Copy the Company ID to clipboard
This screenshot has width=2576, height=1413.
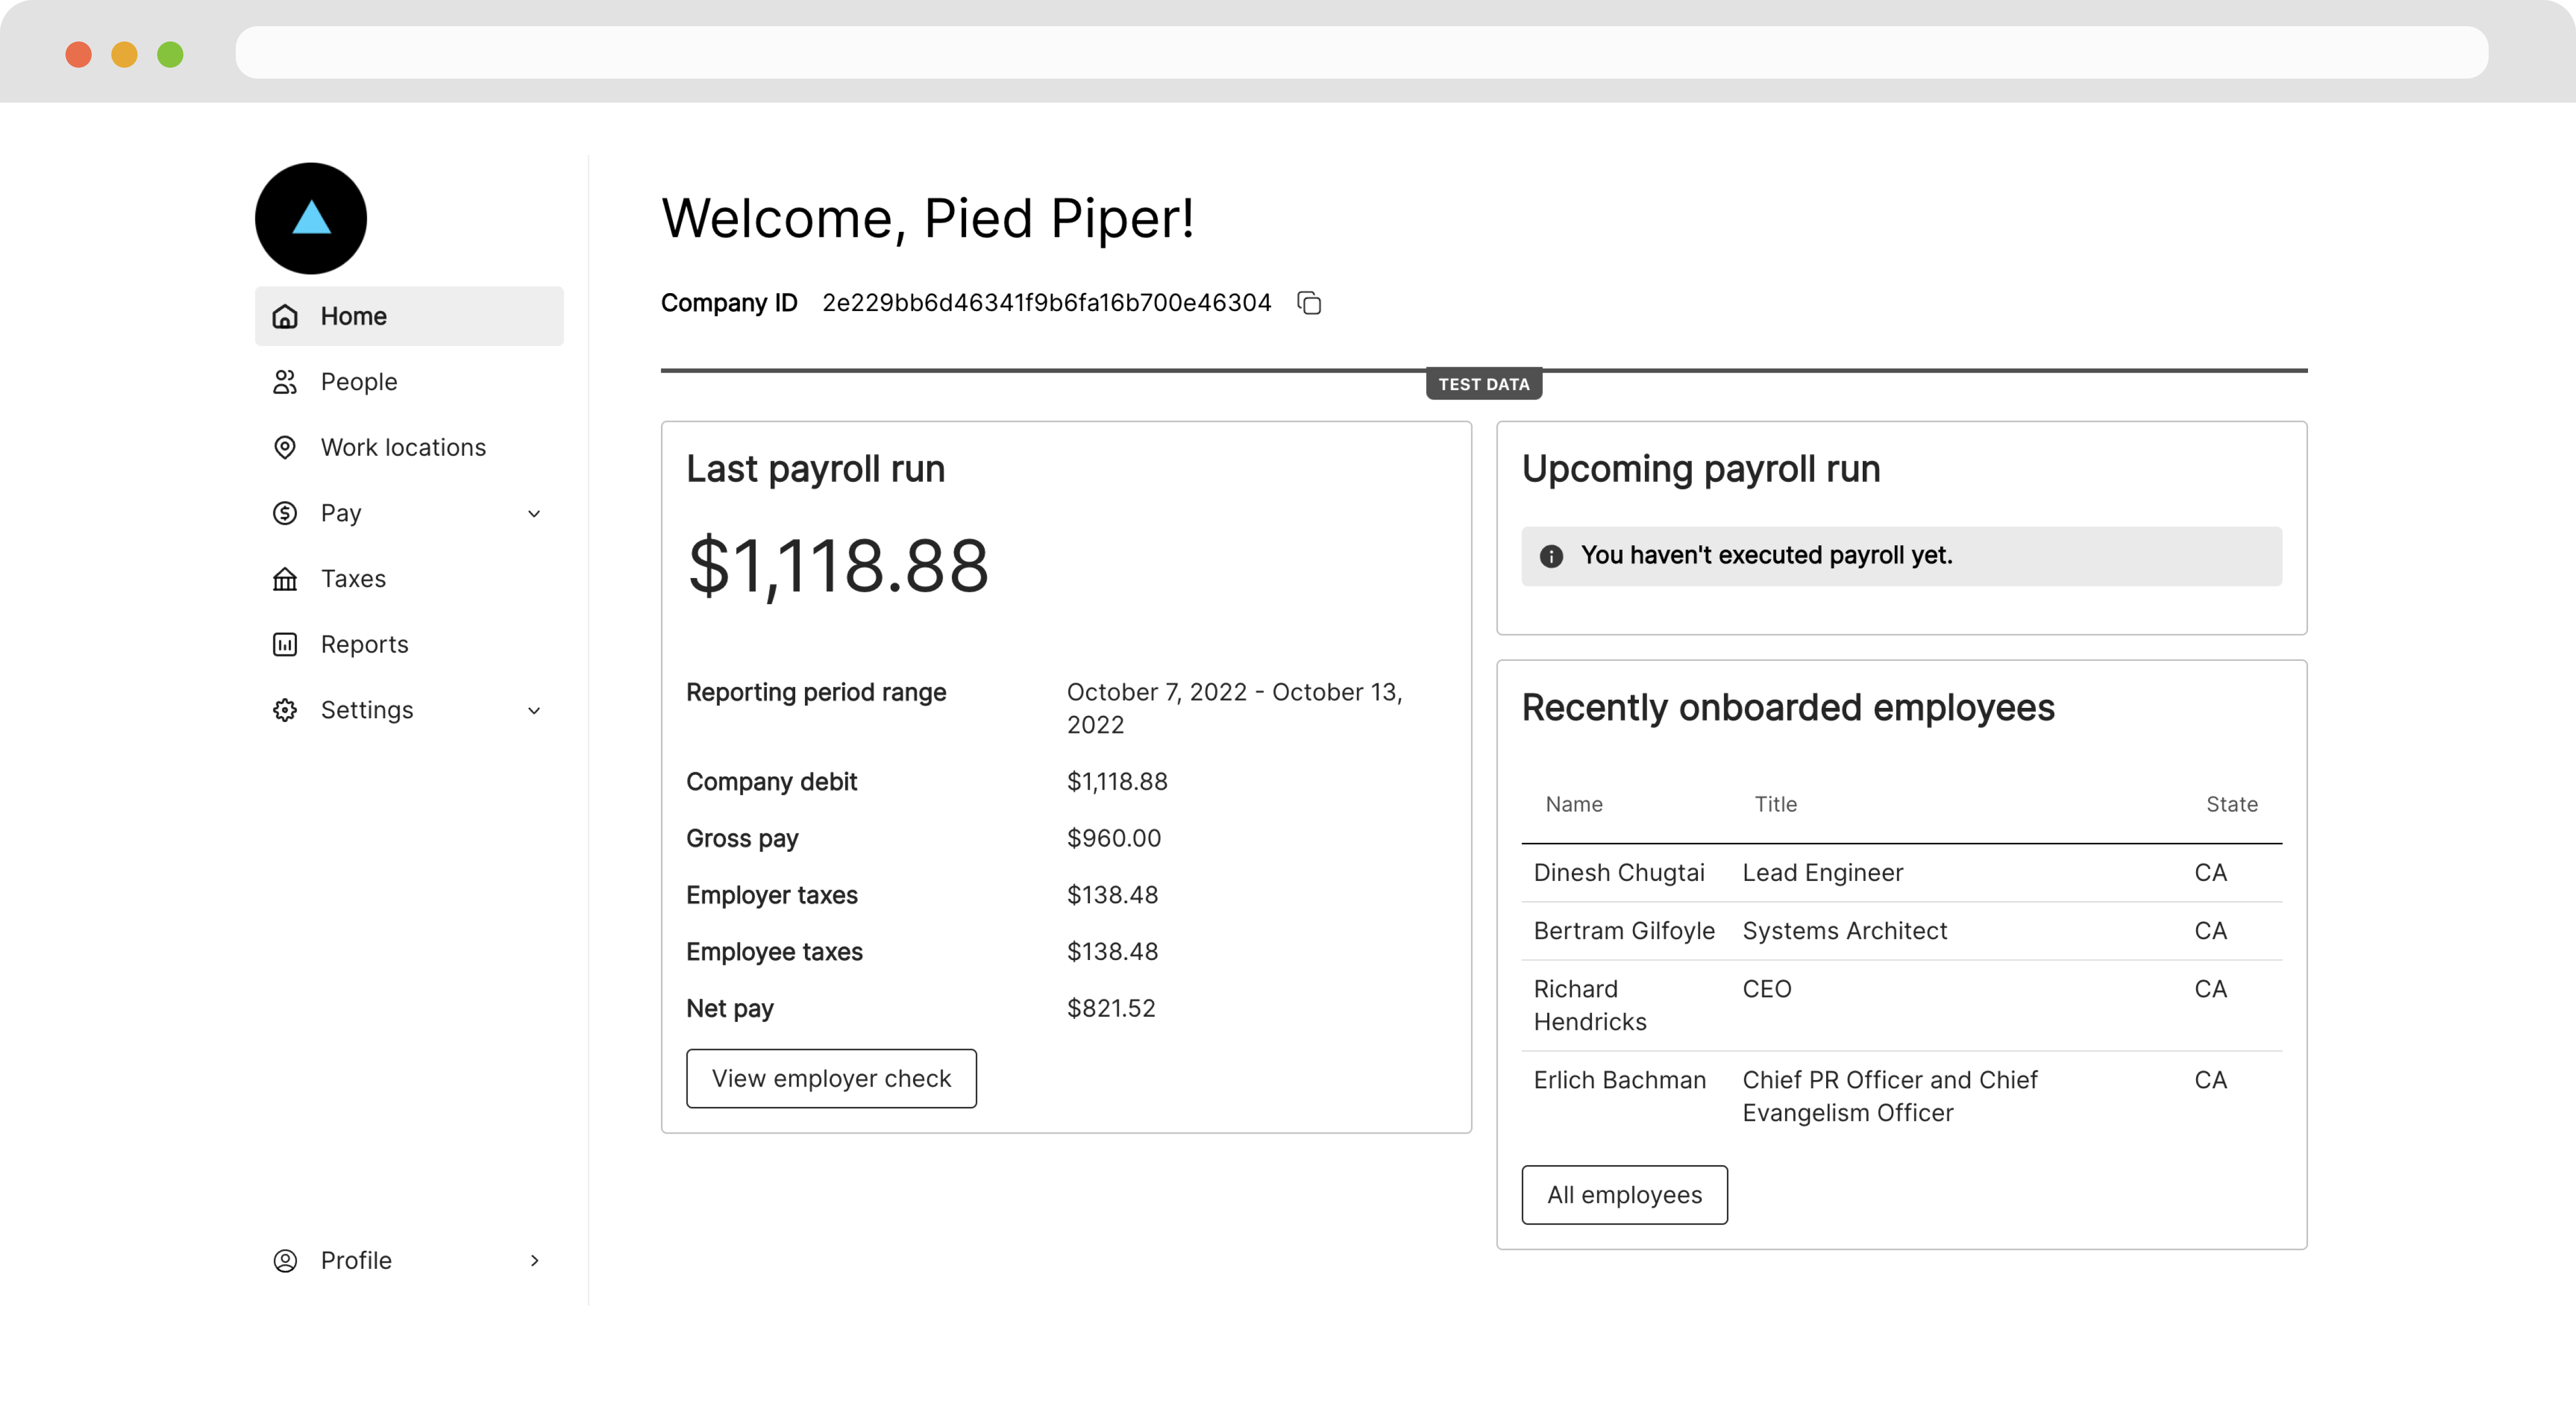(1309, 302)
